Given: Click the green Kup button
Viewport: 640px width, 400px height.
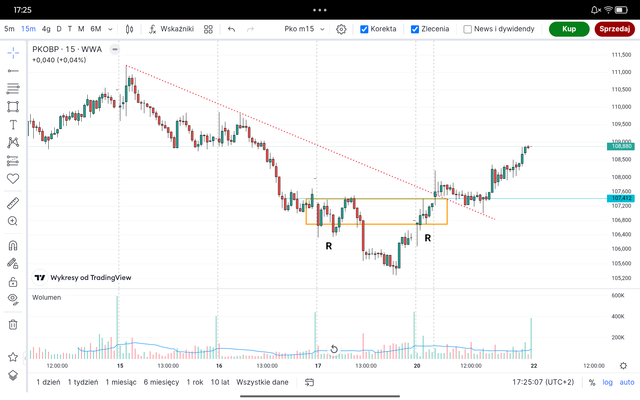Looking at the screenshot, I should [x=569, y=29].
